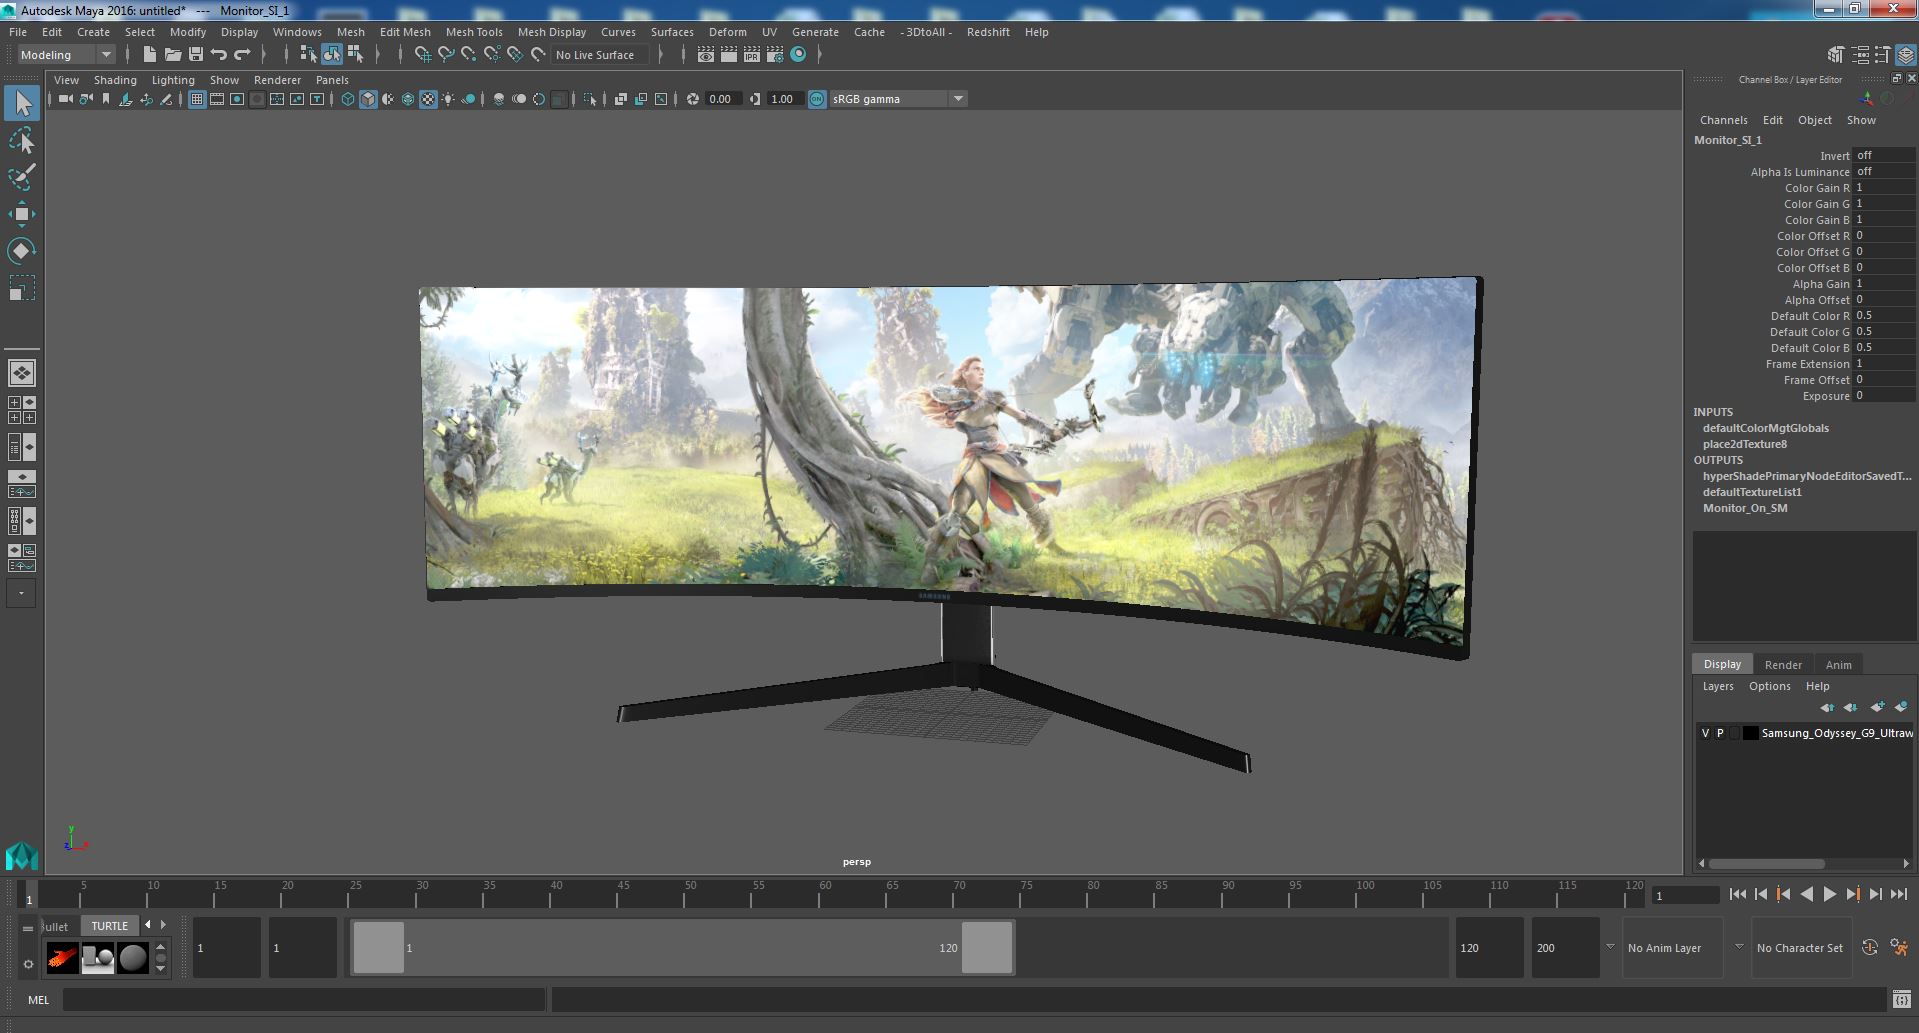
Task: Open the Modeling menu set dropdown
Action: [x=67, y=55]
